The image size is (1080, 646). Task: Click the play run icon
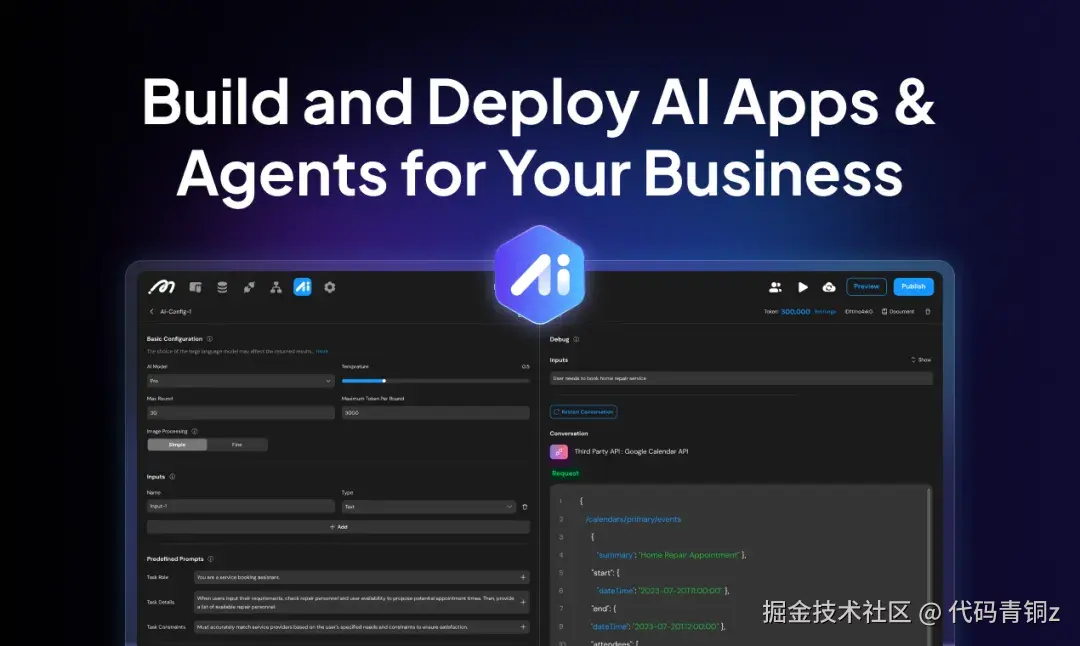802,287
